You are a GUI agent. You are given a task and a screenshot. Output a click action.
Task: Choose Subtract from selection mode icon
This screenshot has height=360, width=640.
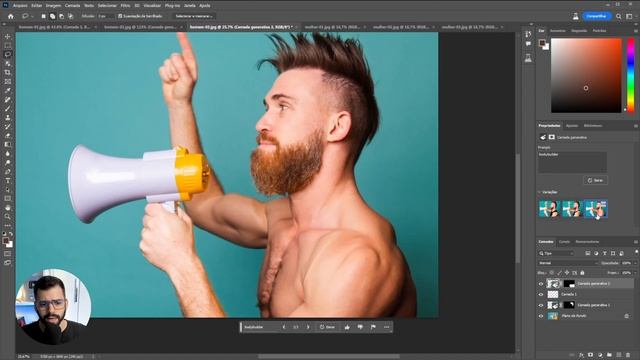tap(61, 16)
